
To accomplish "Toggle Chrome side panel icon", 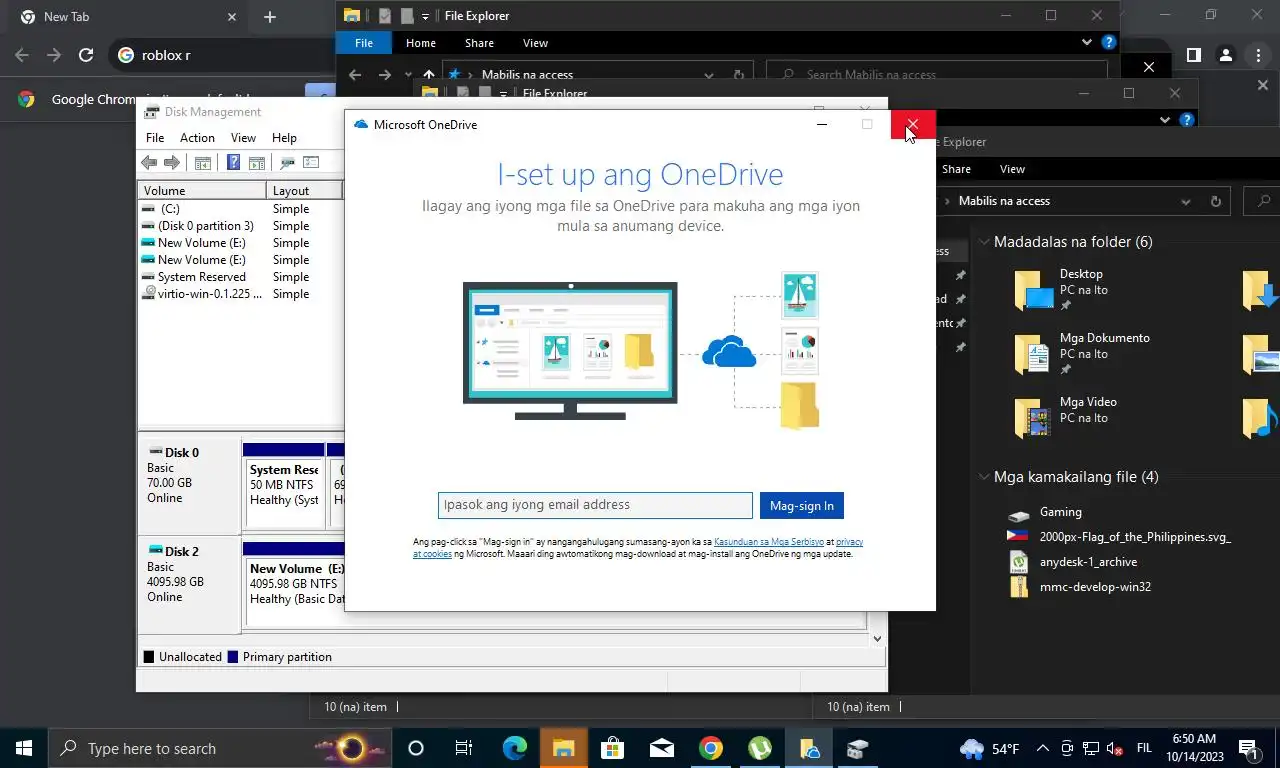I will pos(1193,55).
